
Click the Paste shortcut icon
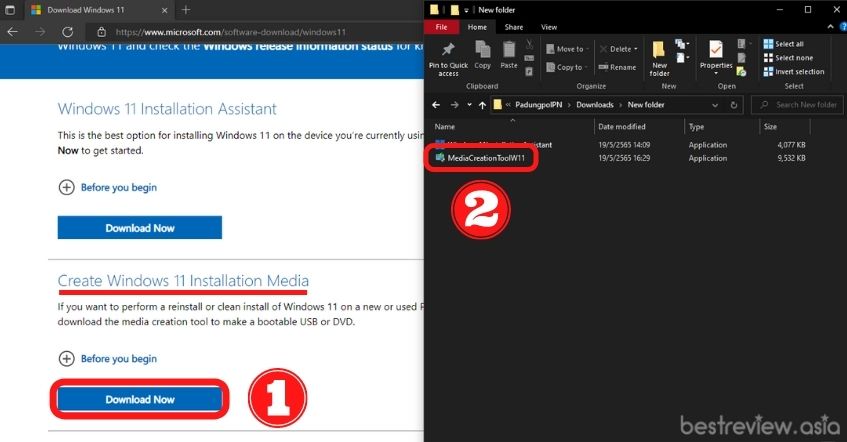(529, 71)
